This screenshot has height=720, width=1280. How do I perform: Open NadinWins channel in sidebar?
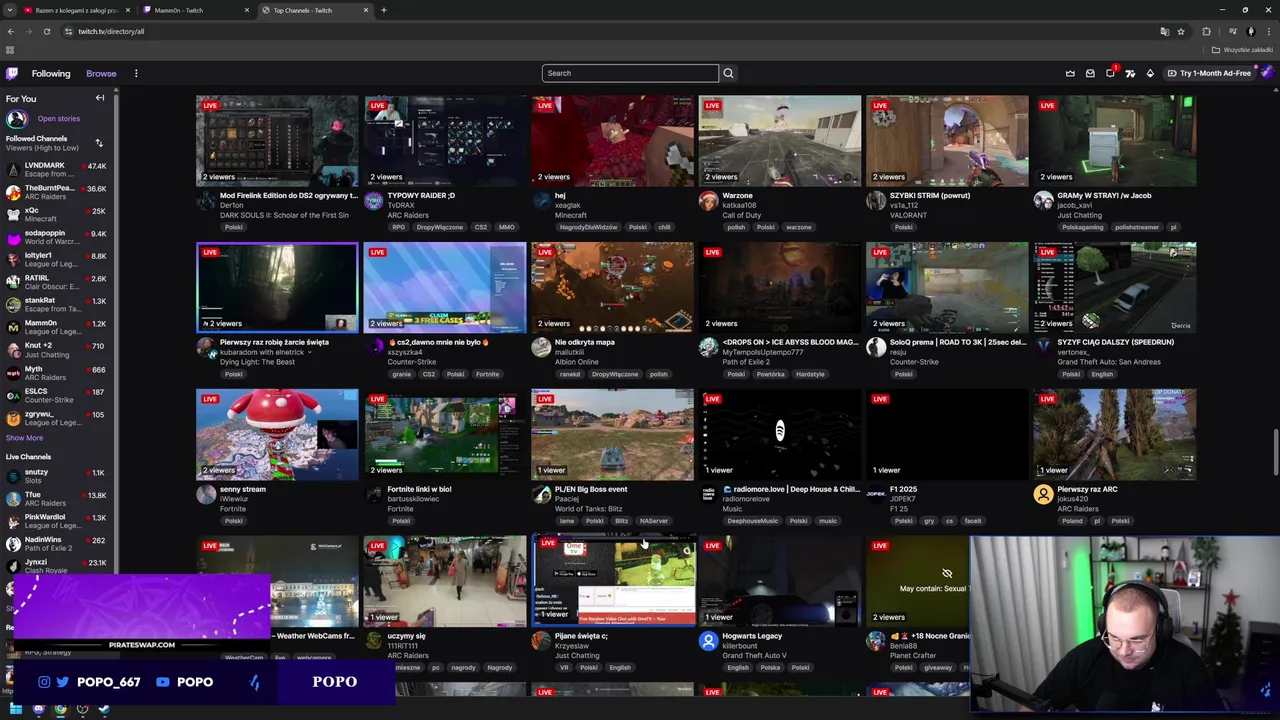point(56,544)
